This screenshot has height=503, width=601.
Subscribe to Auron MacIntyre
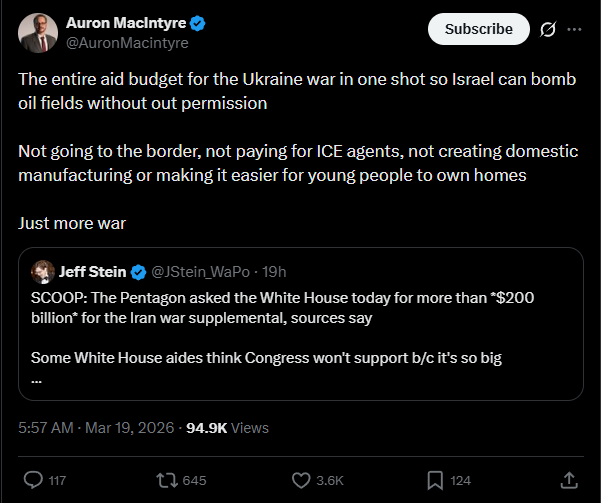tap(478, 29)
